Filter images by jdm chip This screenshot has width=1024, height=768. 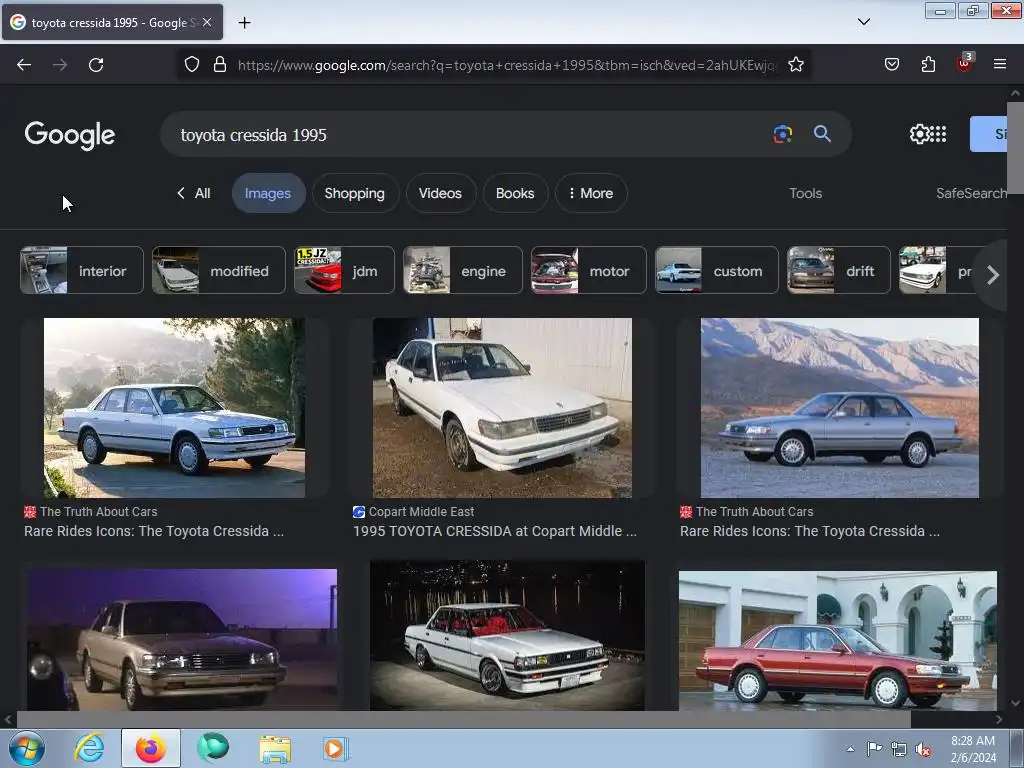pyautogui.click(x=344, y=270)
